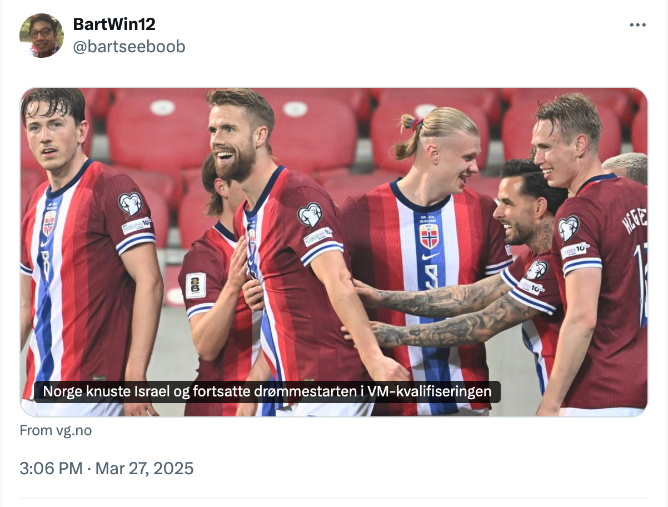Click the @bartseeboob handle
Viewport: 668px width, 507px height.
pyautogui.click(x=129, y=46)
